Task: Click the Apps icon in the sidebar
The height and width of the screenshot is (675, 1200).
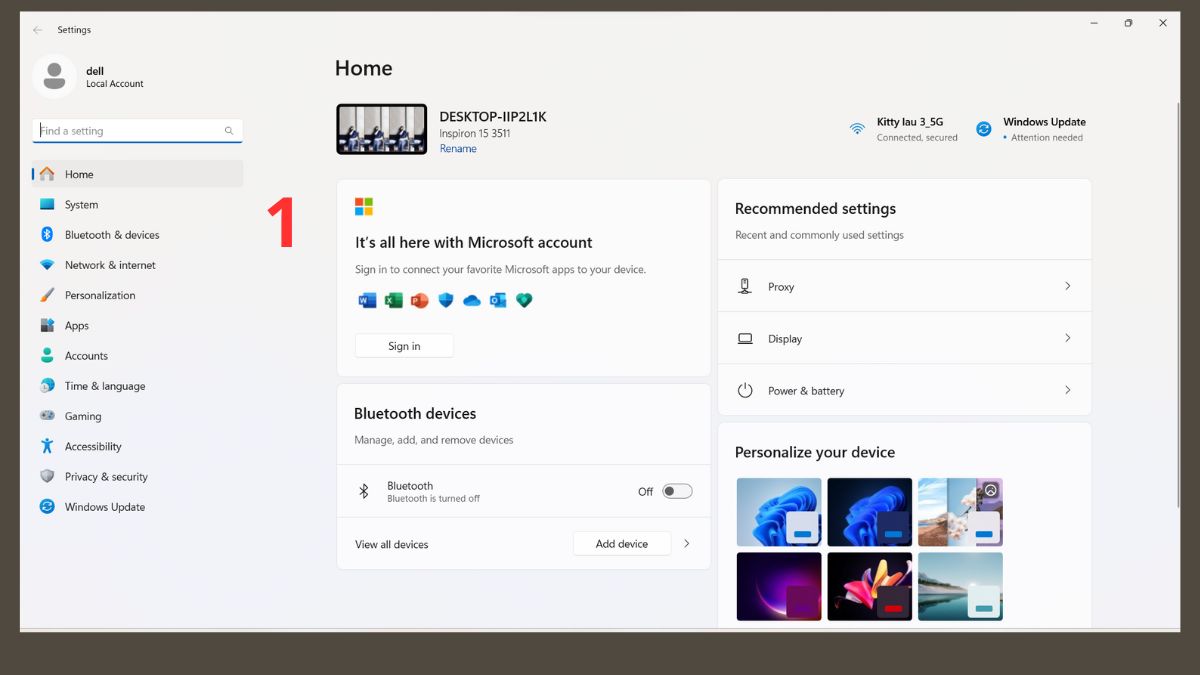Action: (47, 325)
